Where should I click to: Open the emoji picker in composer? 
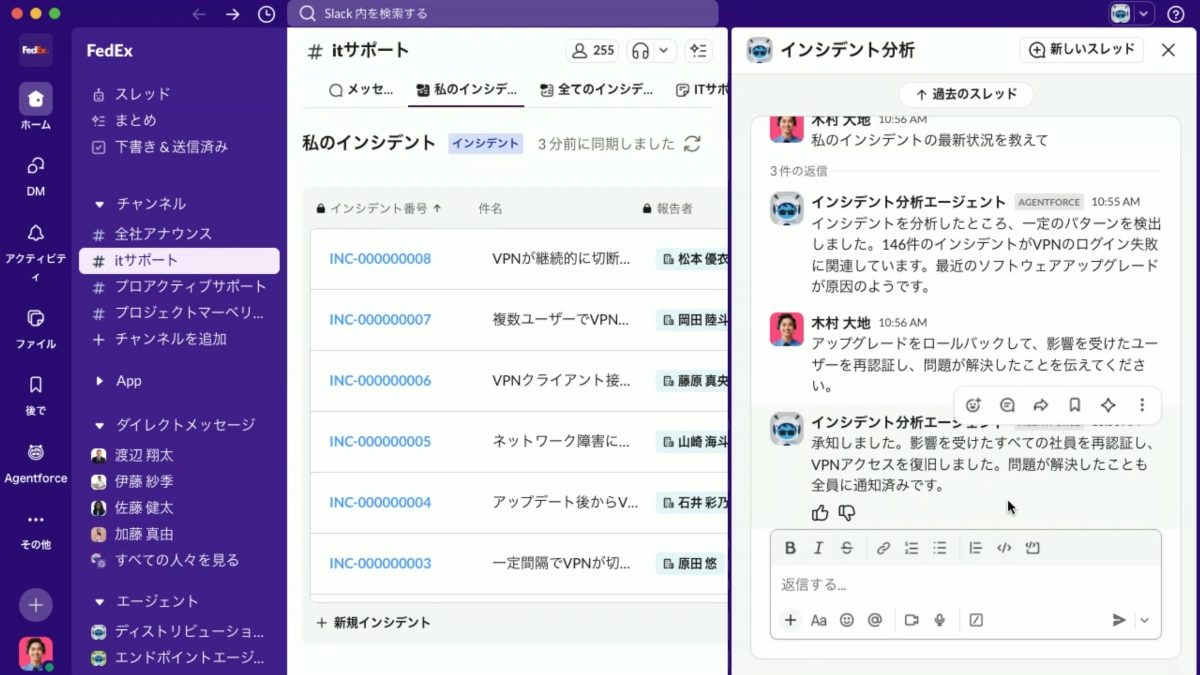(x=847, y=620)
